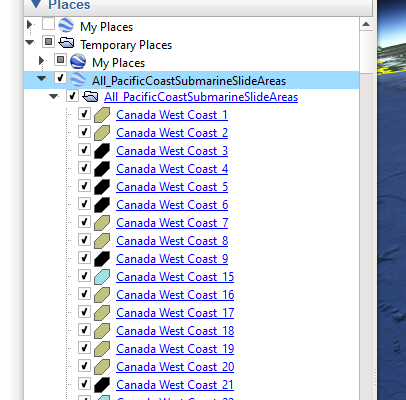Open the Canada West Coast 1 link
Screen dimensions: 406x400
point(172,115)
